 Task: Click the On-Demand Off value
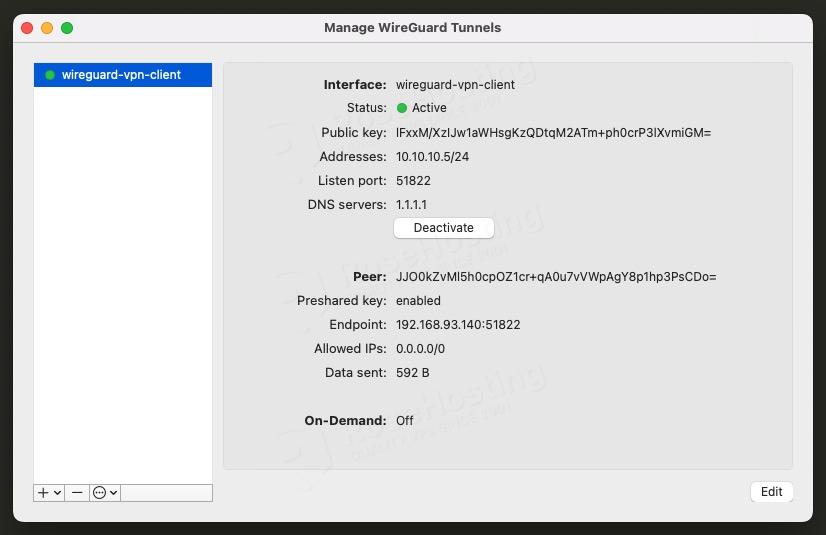405,421
